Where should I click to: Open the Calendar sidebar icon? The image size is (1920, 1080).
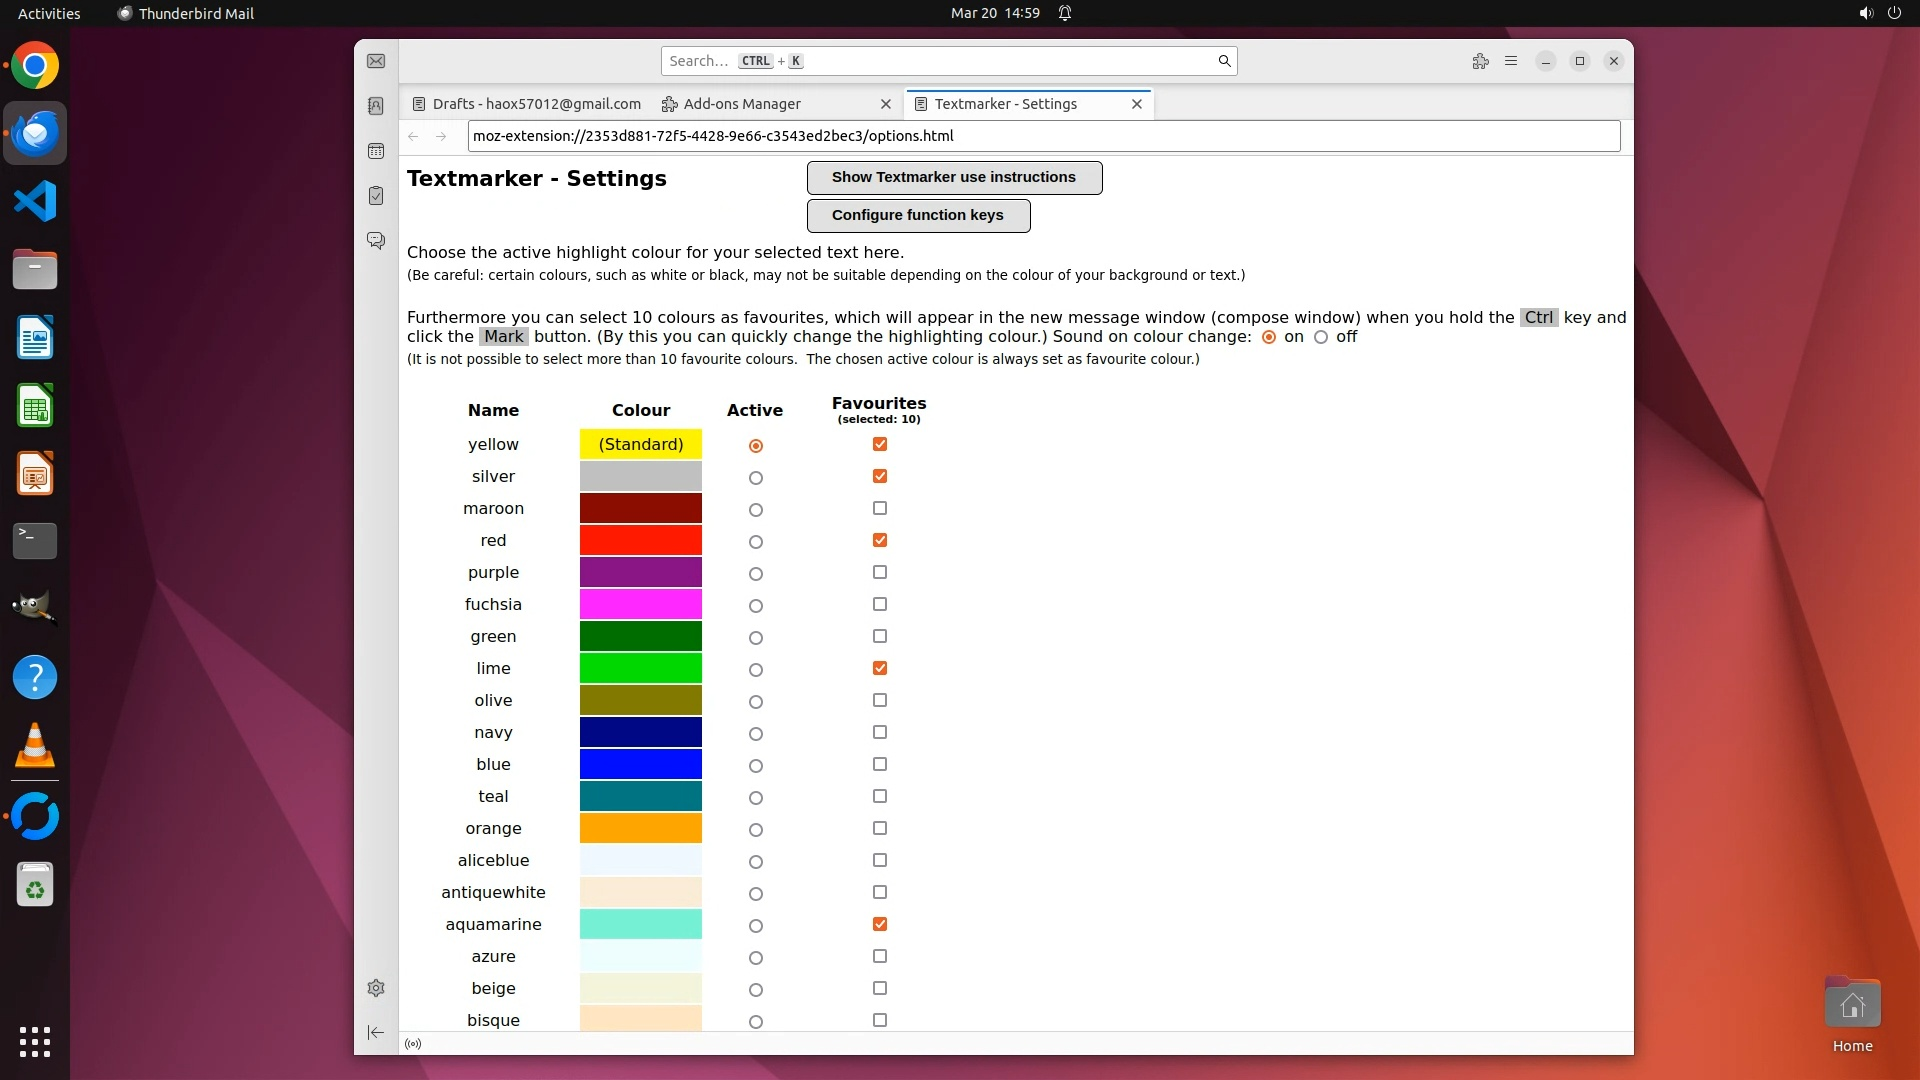376,151
